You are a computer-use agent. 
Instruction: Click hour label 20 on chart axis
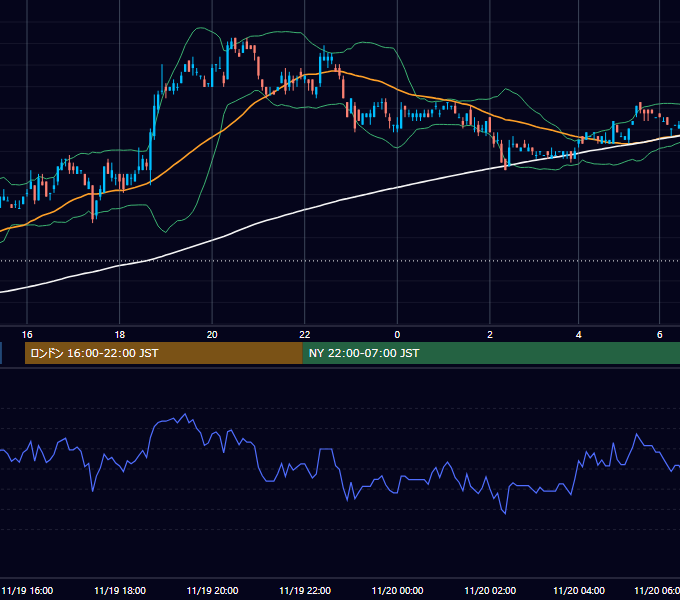click(x=212, y=334)
